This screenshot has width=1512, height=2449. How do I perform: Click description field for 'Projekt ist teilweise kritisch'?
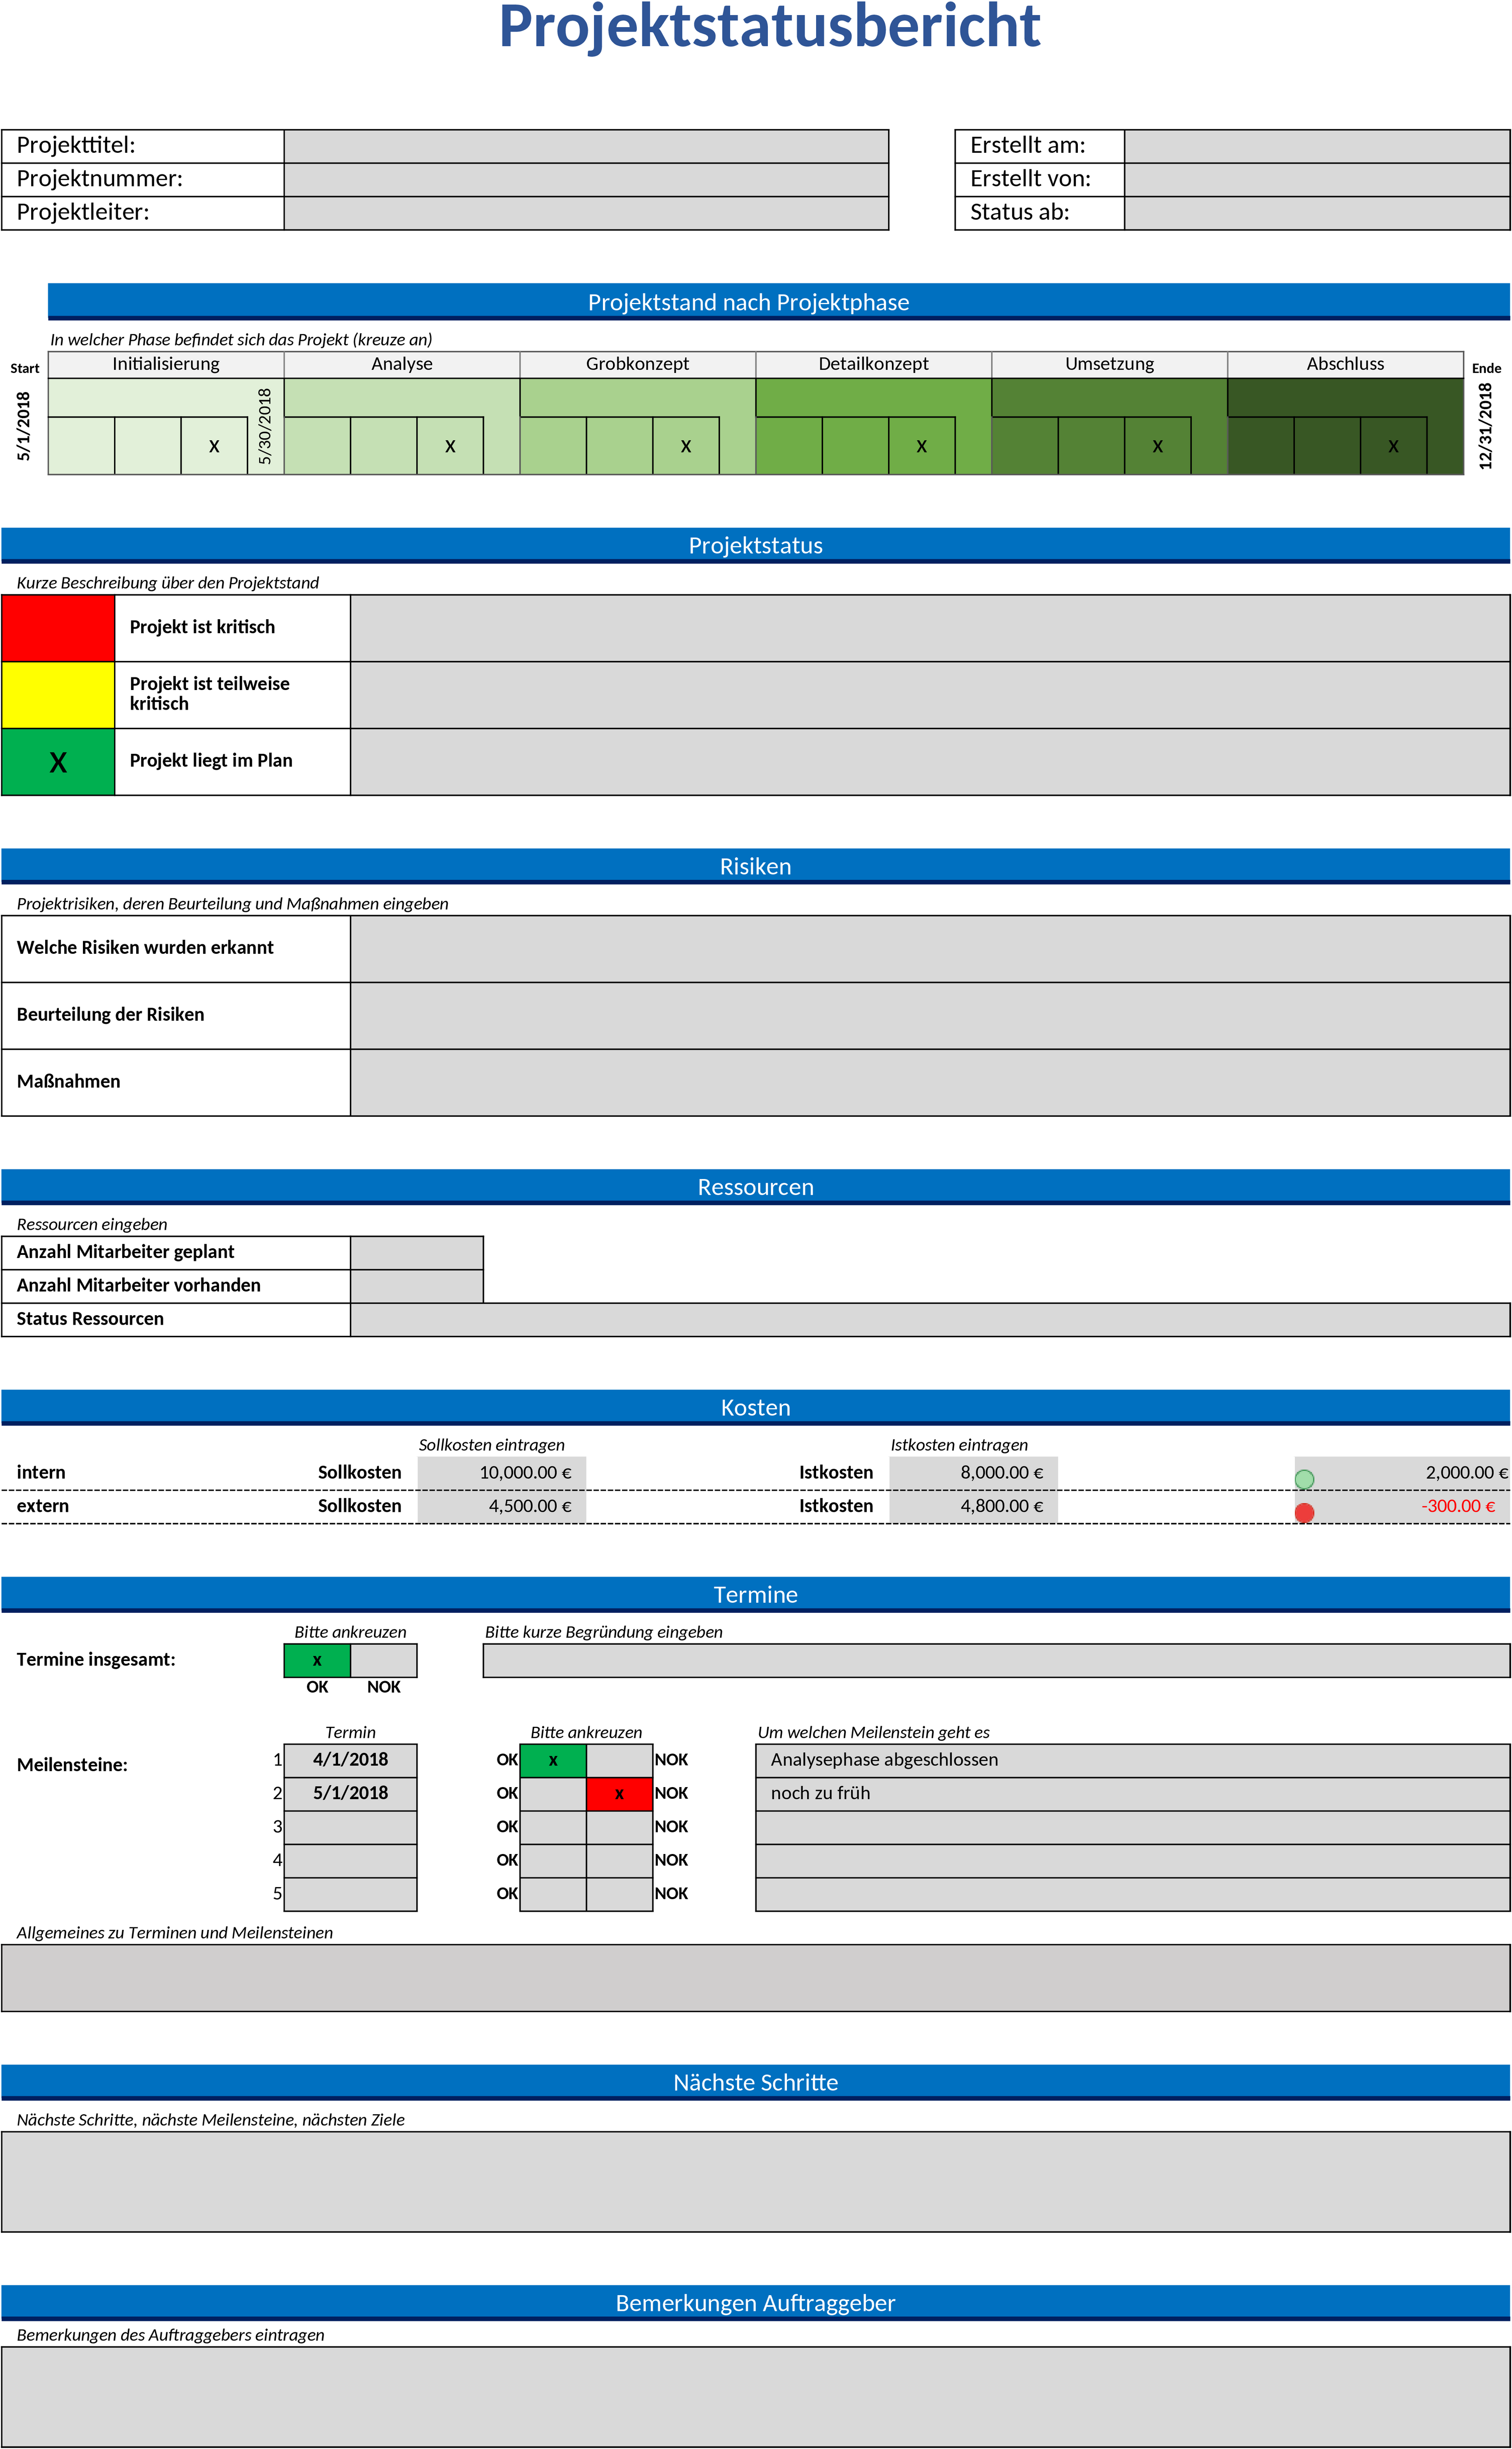tap(930, 695)
